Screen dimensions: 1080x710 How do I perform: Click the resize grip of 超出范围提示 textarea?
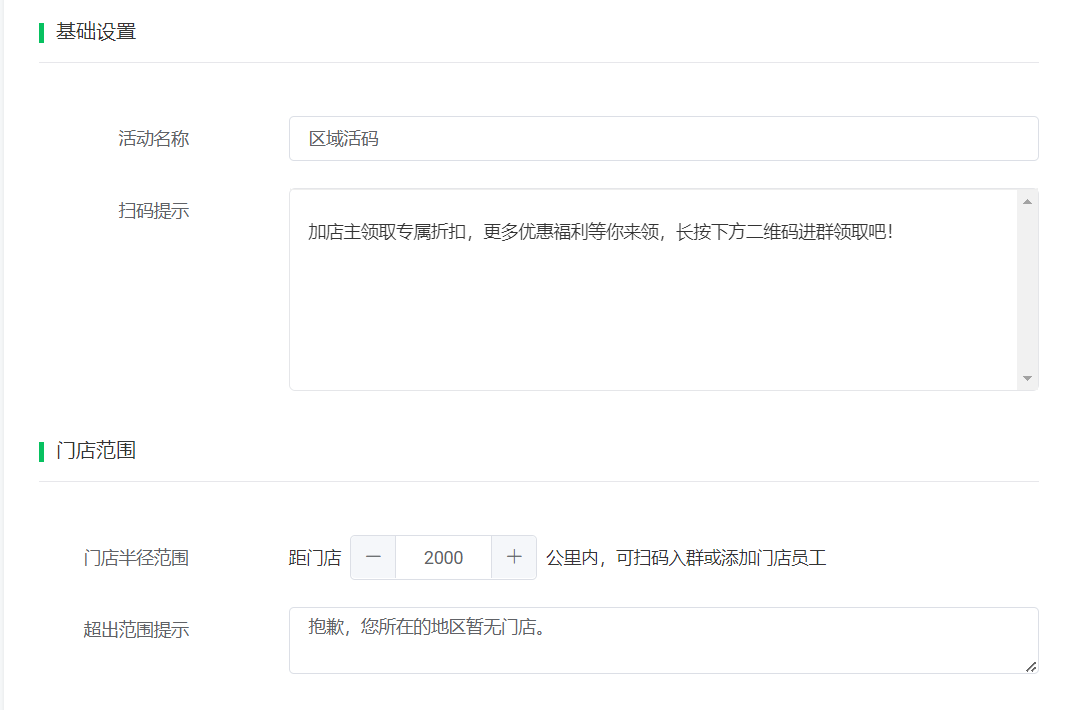[x=1033, y=666]
